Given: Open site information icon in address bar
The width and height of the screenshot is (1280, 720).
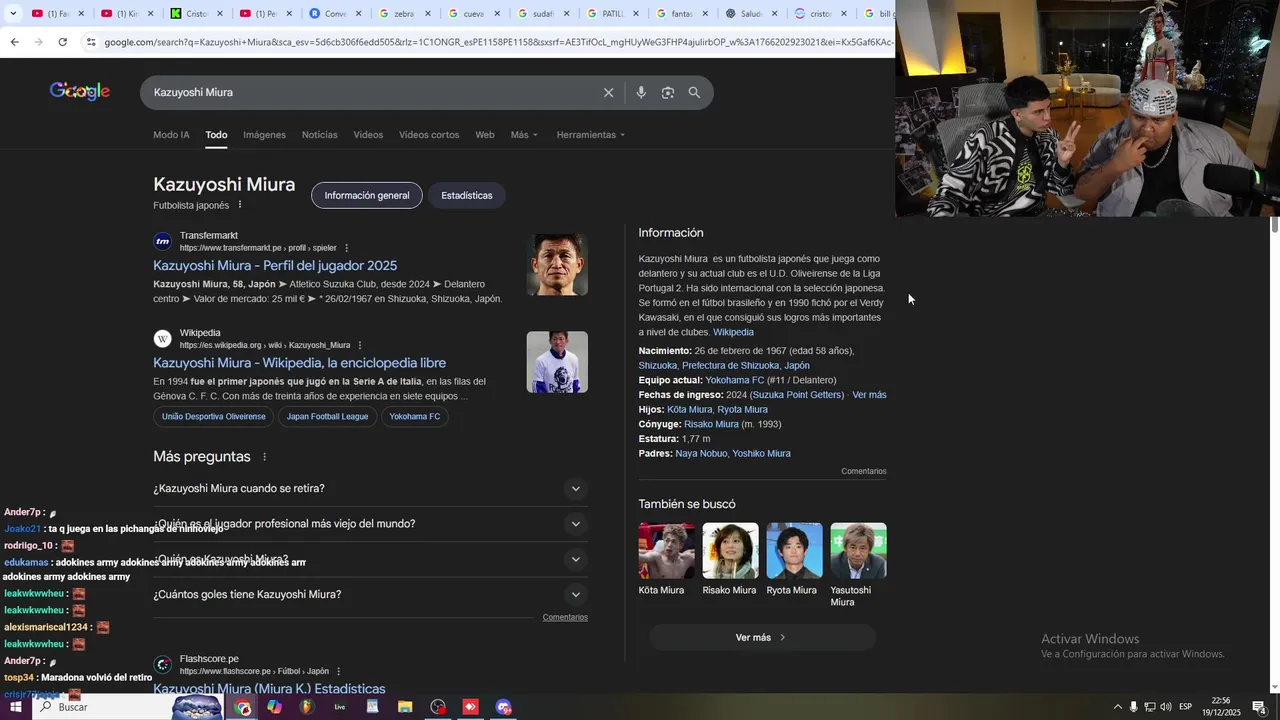Looking at the screenshot, I should (91, 42).
